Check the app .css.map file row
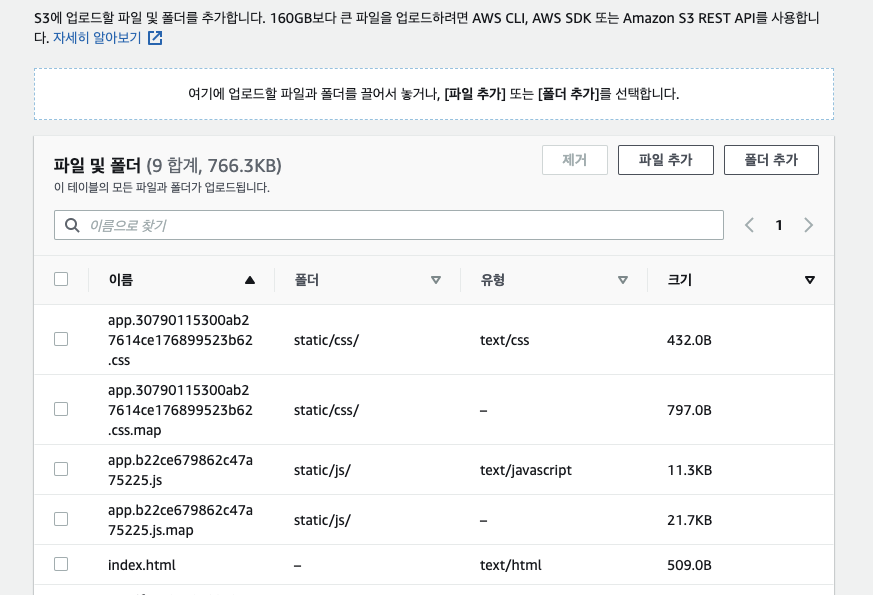Viewport: 873px width, 595px height. click(x=61, y=409)
